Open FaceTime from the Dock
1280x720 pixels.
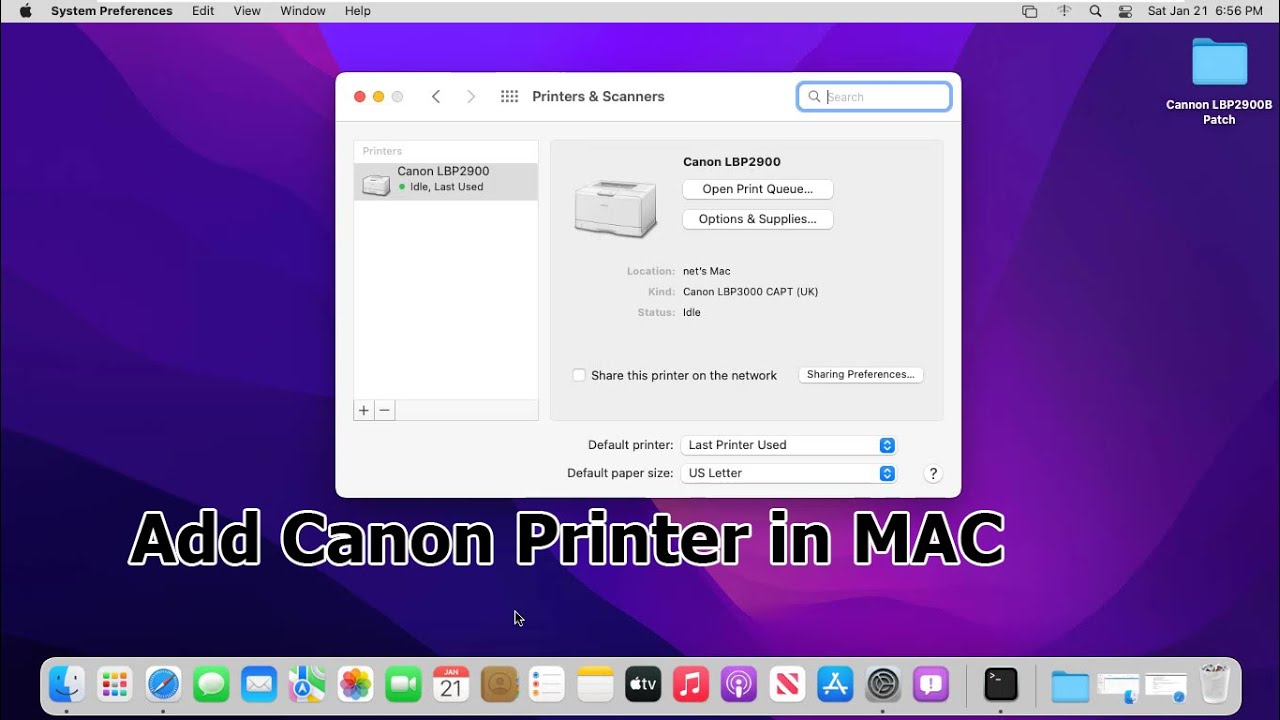403,684
